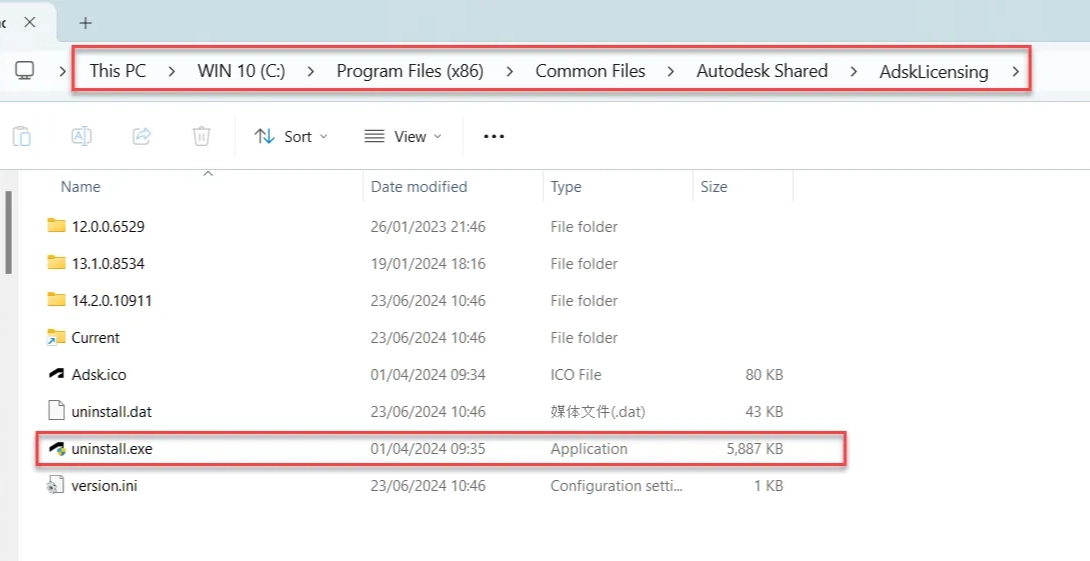Select the uninstall.dat file icon
Screen dimensions: 1090x561
tap(56, 411)
